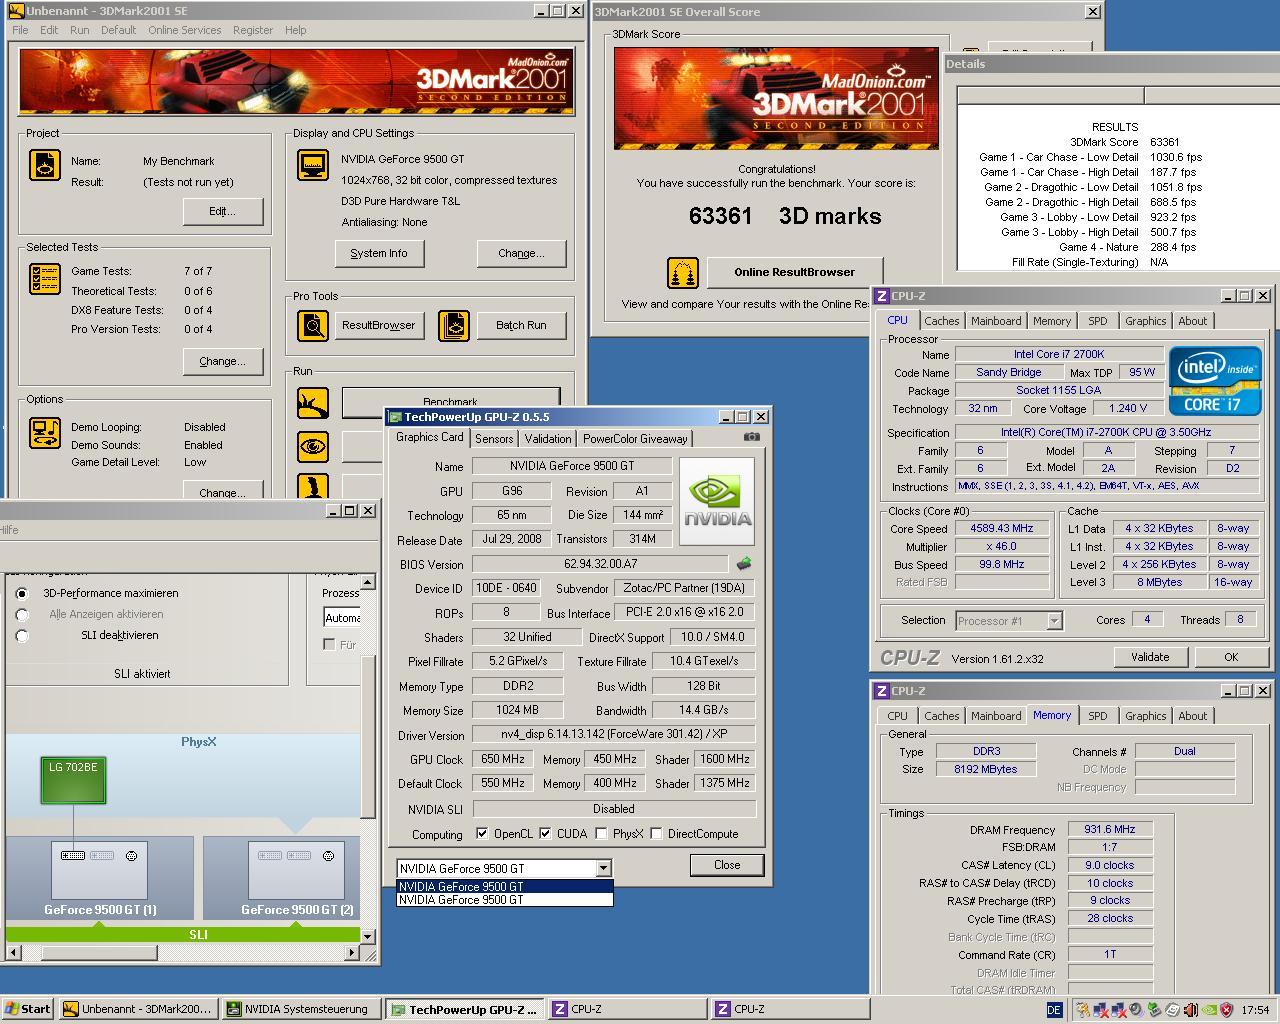The image size is (1280, 1024).
Task: Open Graphics tab in lower CPU-Z window
Action: pos(1145,716)
